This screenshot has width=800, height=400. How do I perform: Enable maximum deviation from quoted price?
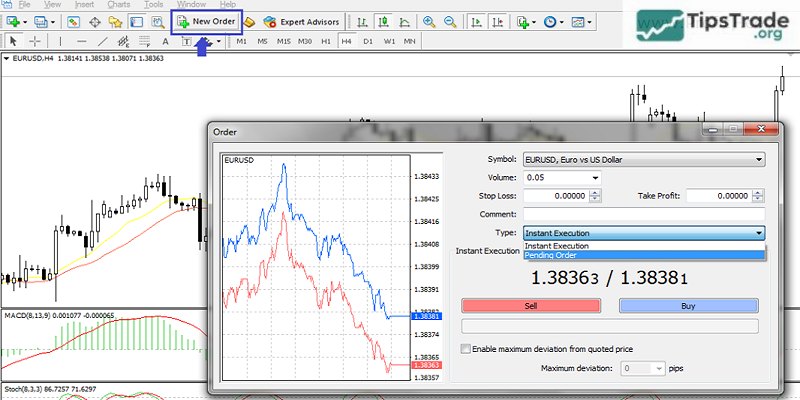tap(465, 348)
